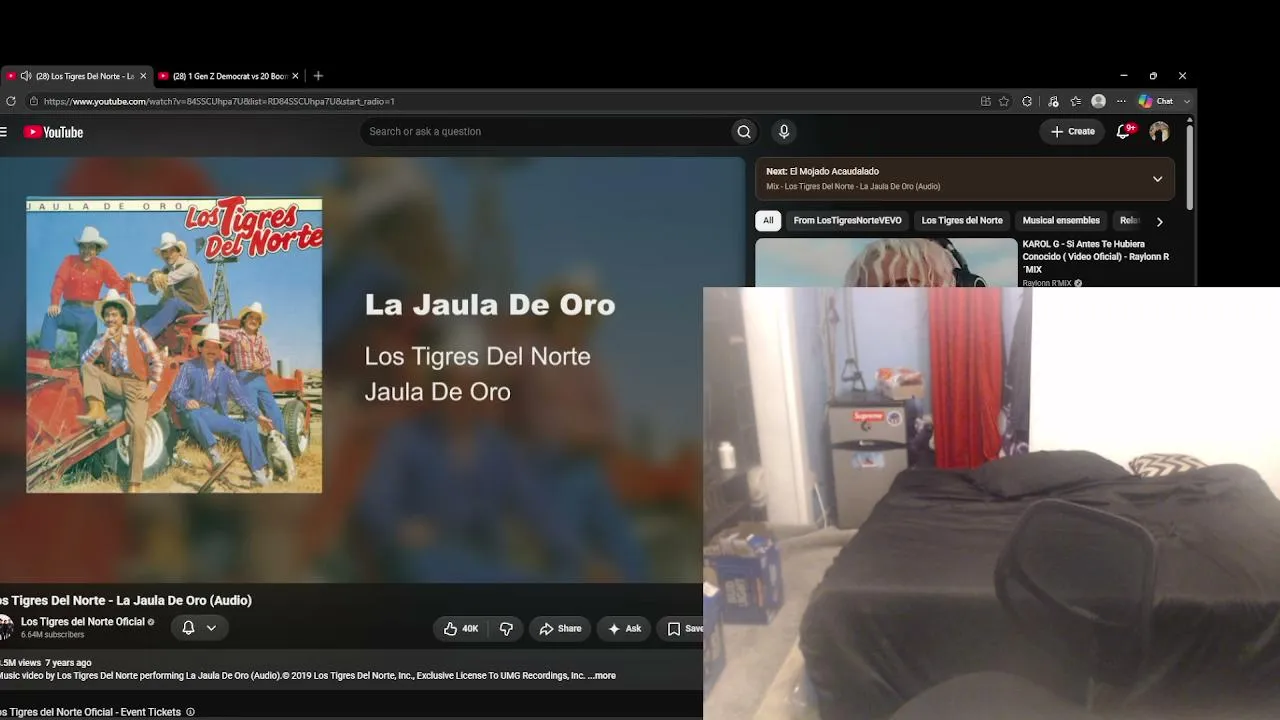The image size is (1280, 720).
Task: Open KAROL G - Si Antes Te Hubiera Conocido title
Action: pos(1096,256)
